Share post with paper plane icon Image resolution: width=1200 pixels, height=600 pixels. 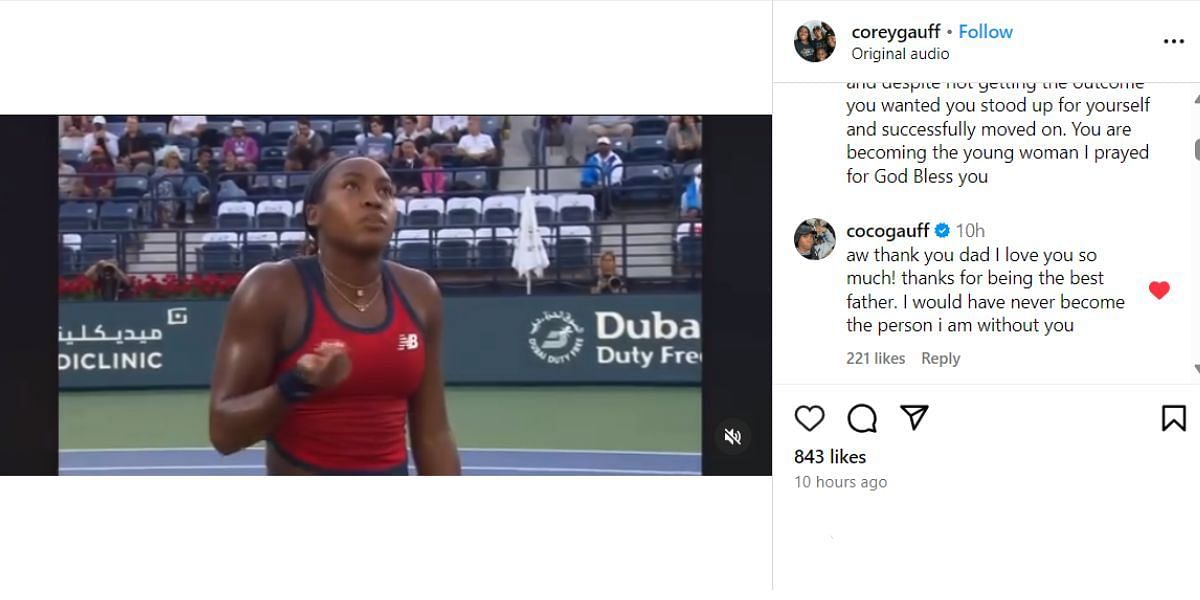914,417
